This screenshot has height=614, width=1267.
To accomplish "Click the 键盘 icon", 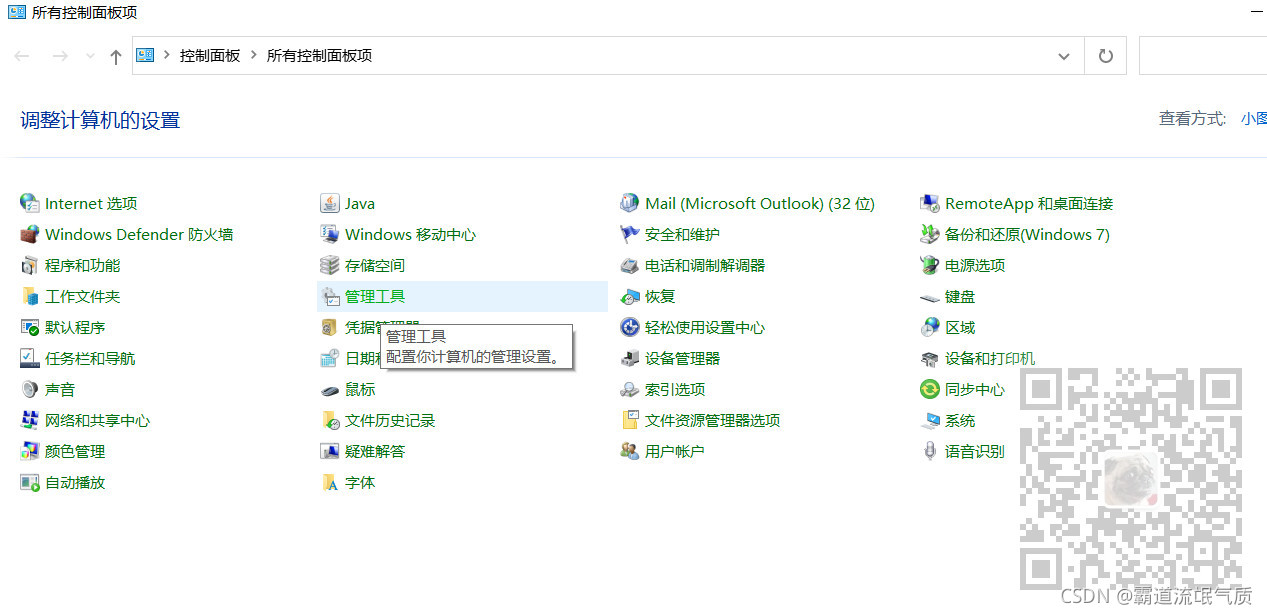I will point(929,296).
